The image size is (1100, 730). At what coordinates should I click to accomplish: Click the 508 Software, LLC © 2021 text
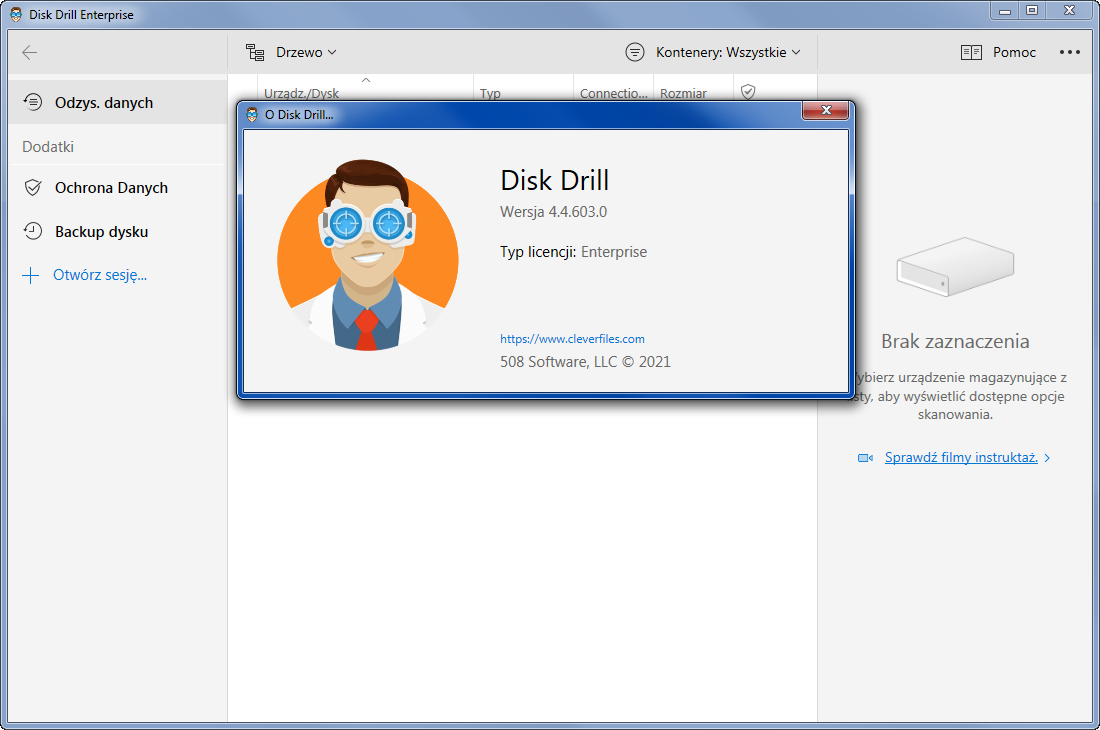[585, 362]
